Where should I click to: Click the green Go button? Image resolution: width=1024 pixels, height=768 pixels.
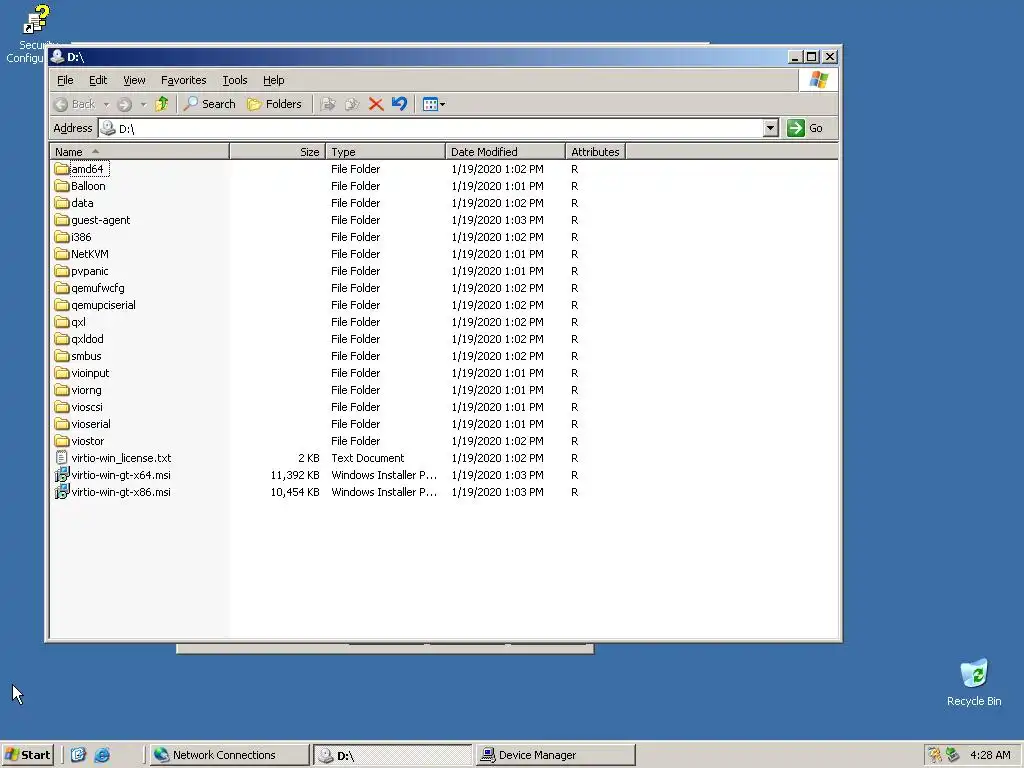click(x=805, y=128)
